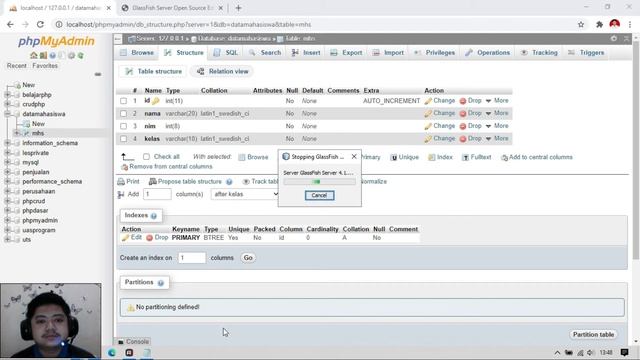Click page settings gear in breadcrumb bar
Image resolution: width=640 pixels, height=360 pixels.
click(614, 38)
